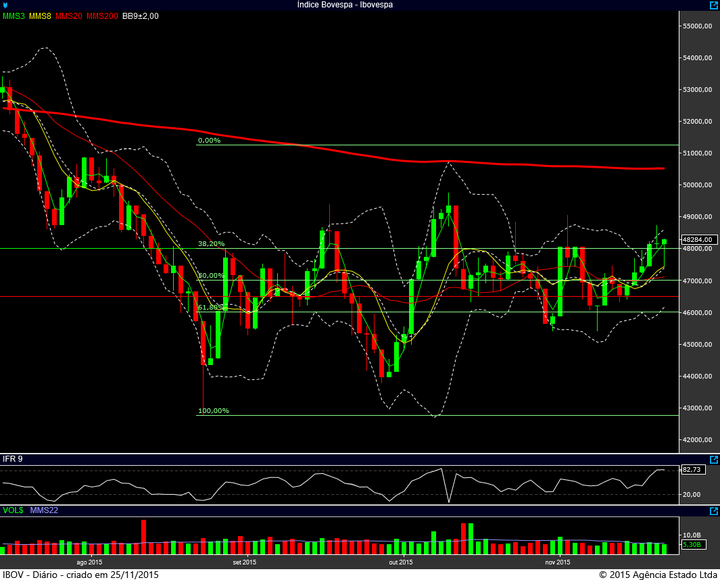
Task: Click the 10,0B volume axis label
Action: click(x=692, y=535)
